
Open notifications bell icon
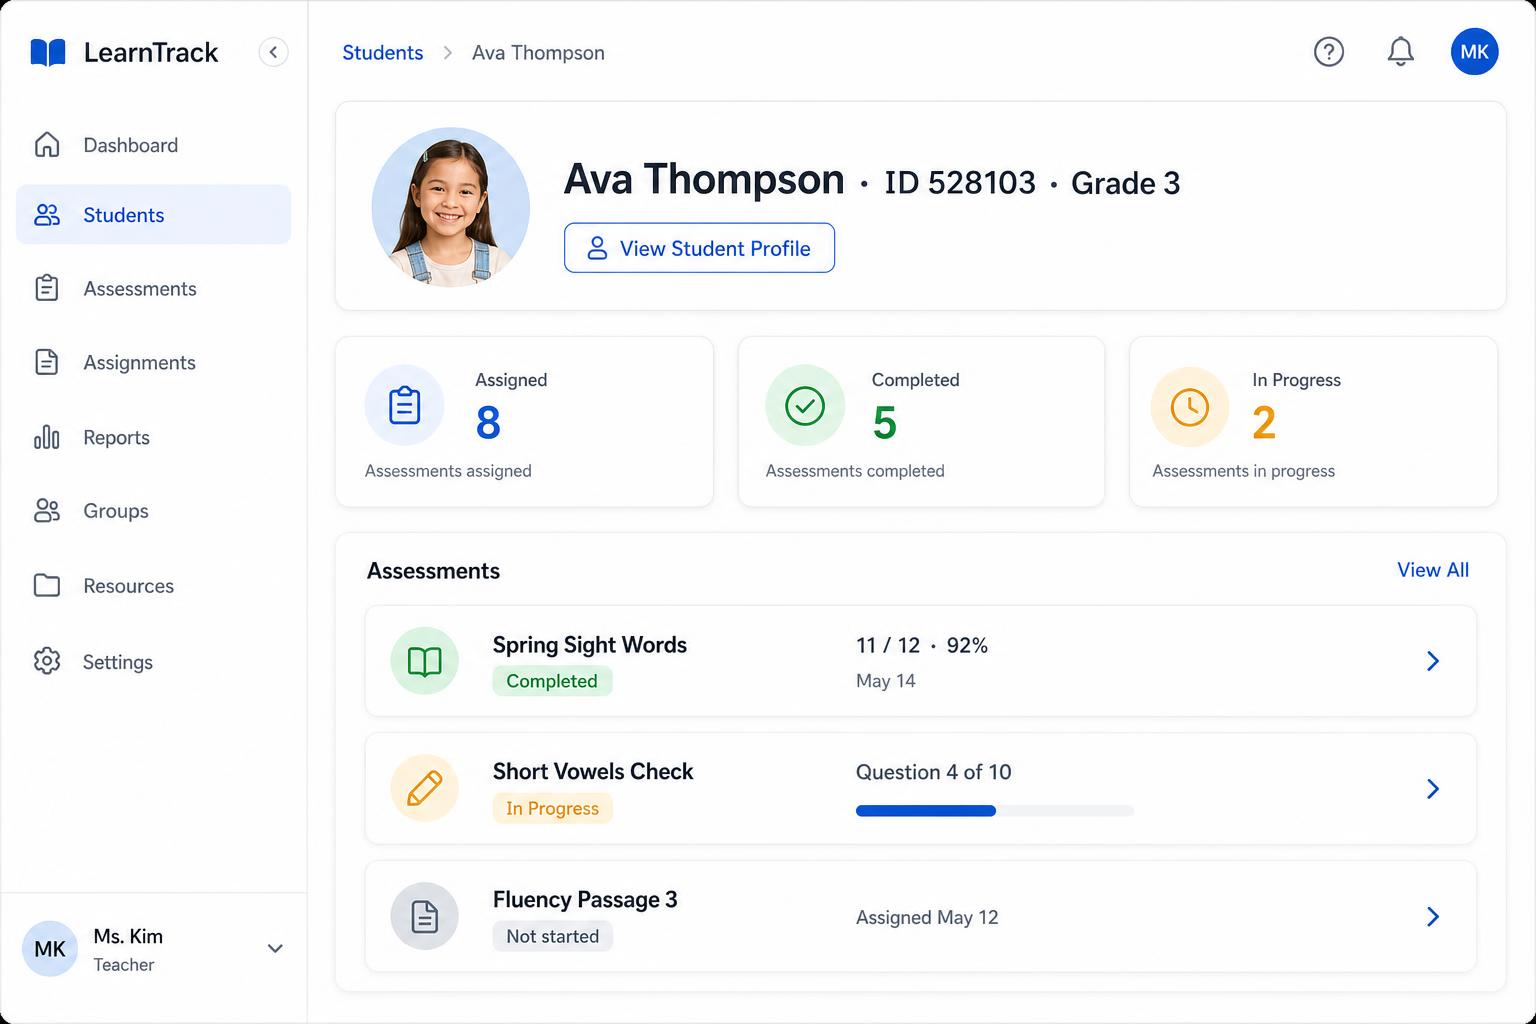tap(1400, 52)
